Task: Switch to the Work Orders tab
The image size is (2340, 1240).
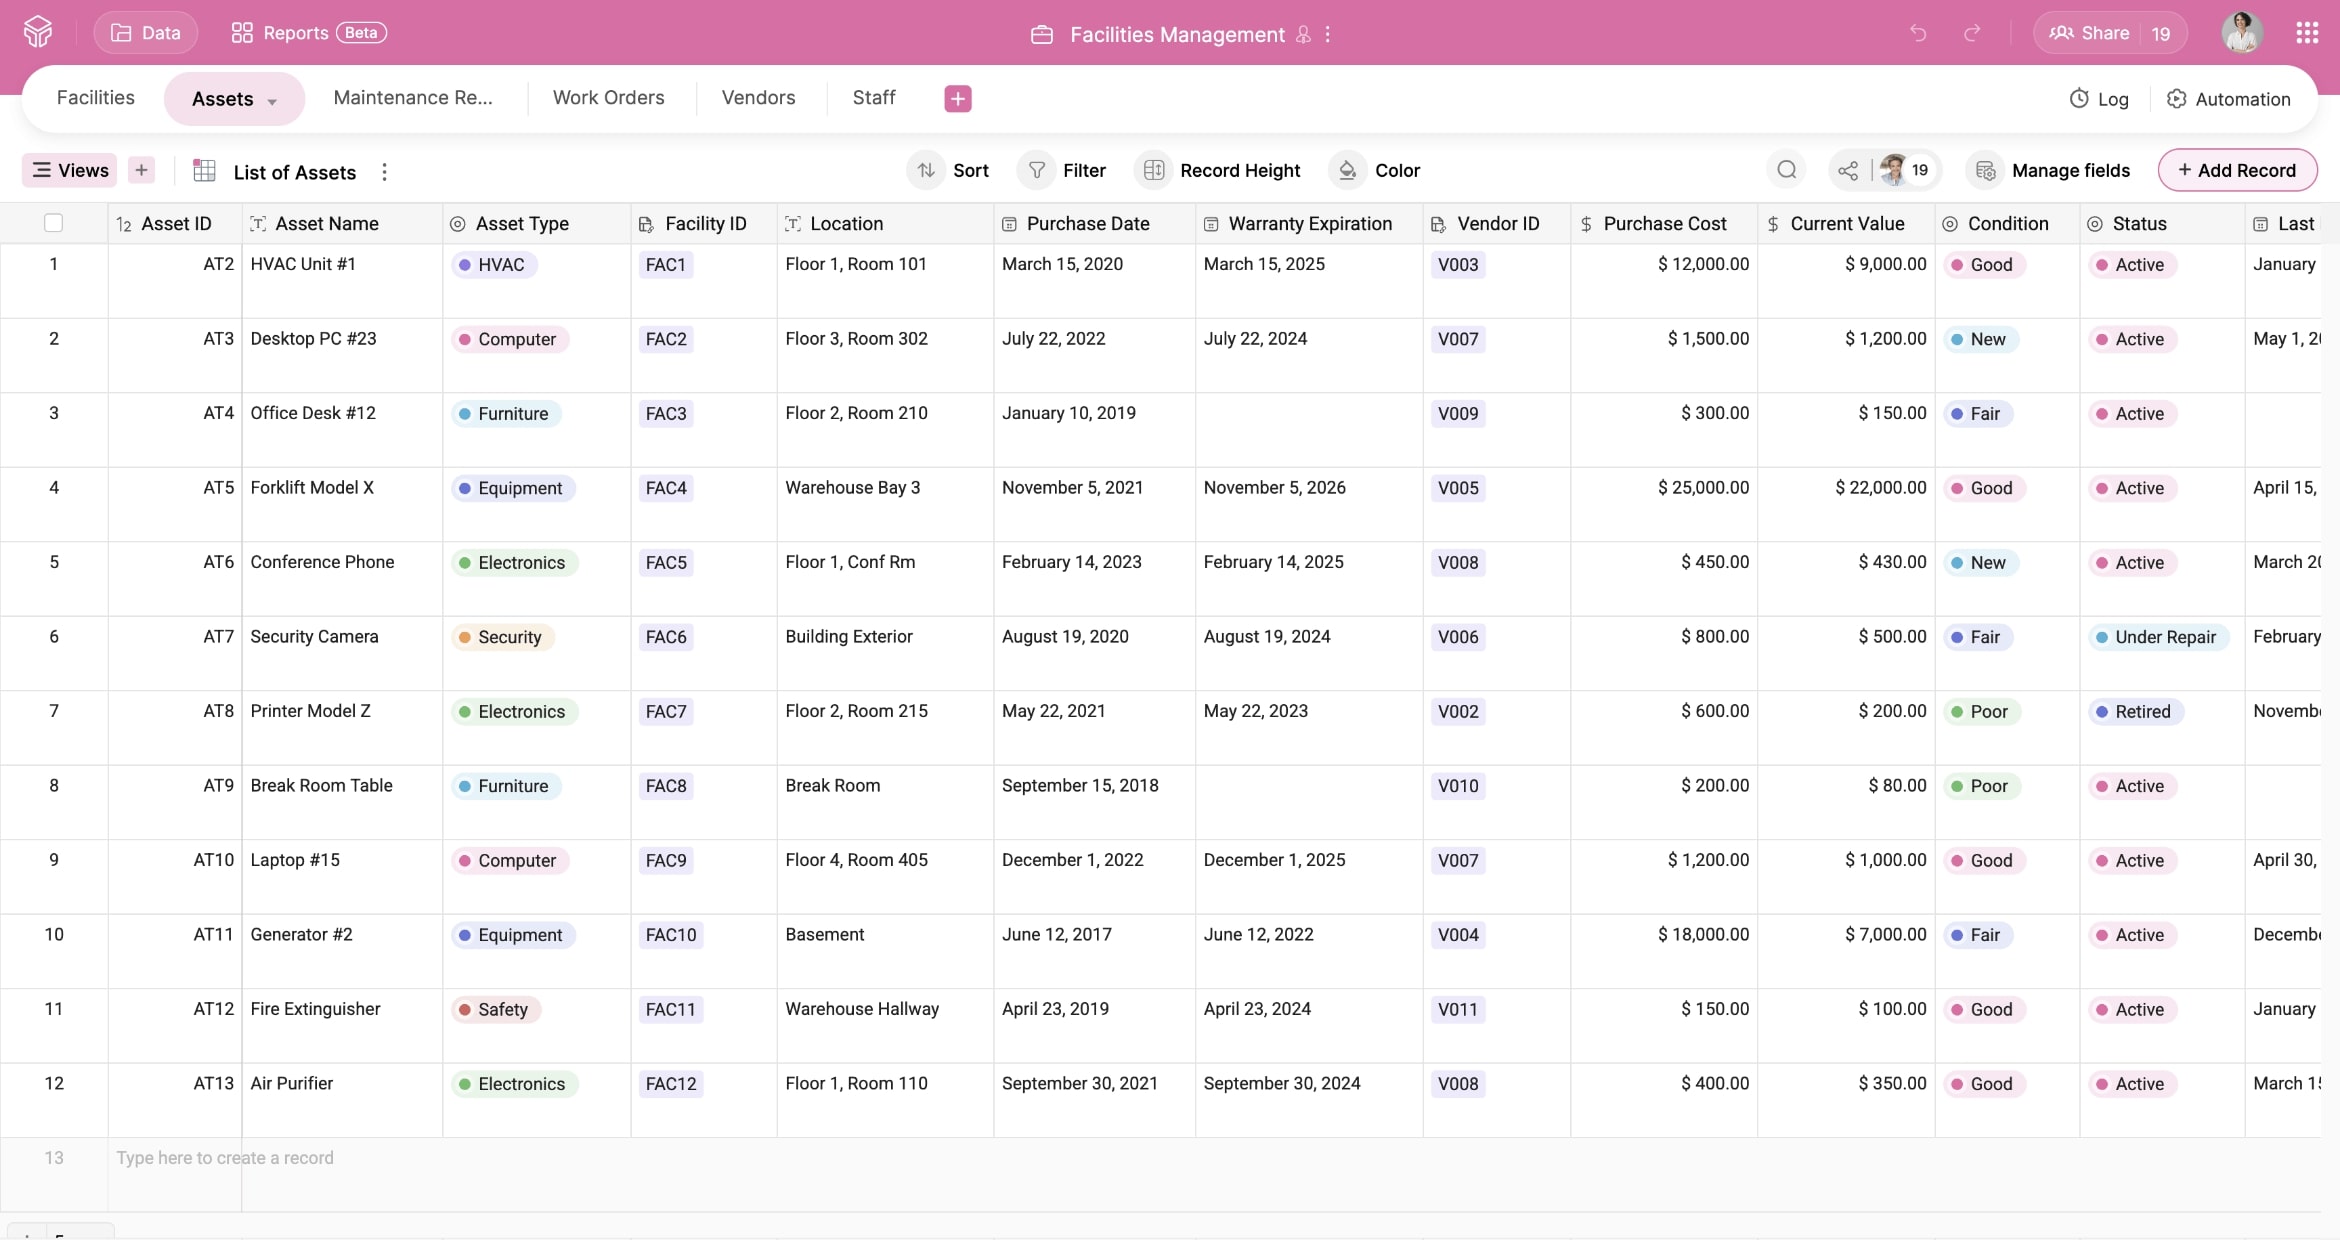Action: click(608, 98)
